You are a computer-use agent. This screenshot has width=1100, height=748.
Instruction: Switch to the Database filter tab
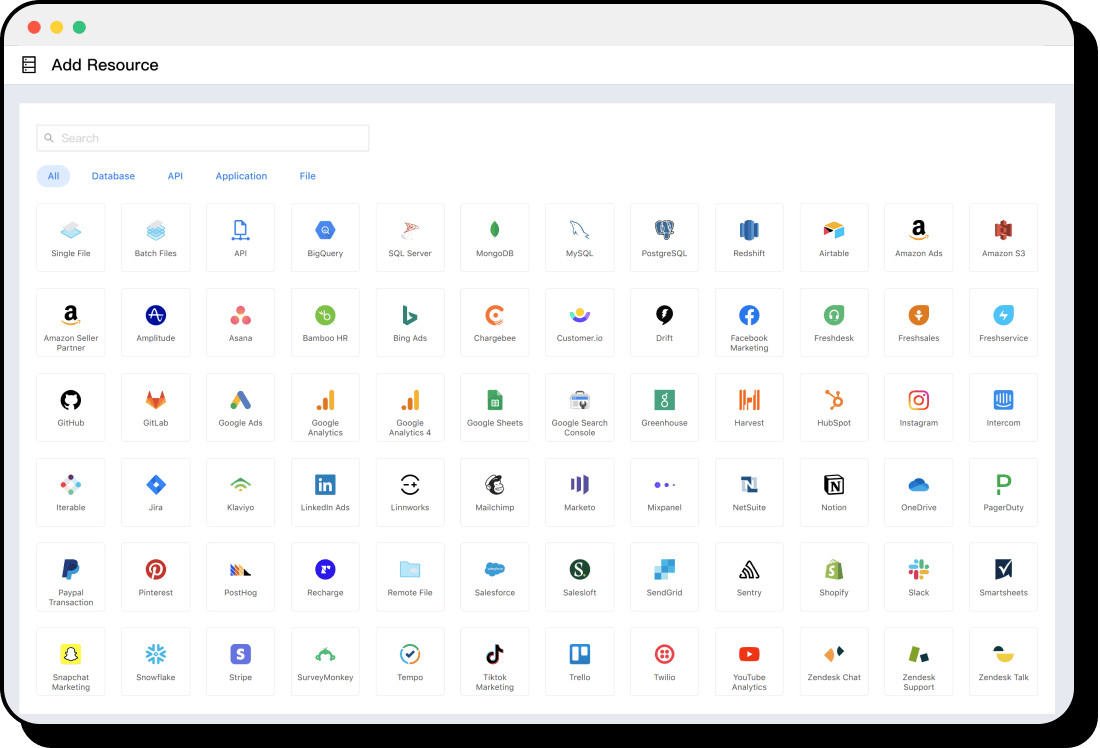pyautogui.click(x=113, y=176)
